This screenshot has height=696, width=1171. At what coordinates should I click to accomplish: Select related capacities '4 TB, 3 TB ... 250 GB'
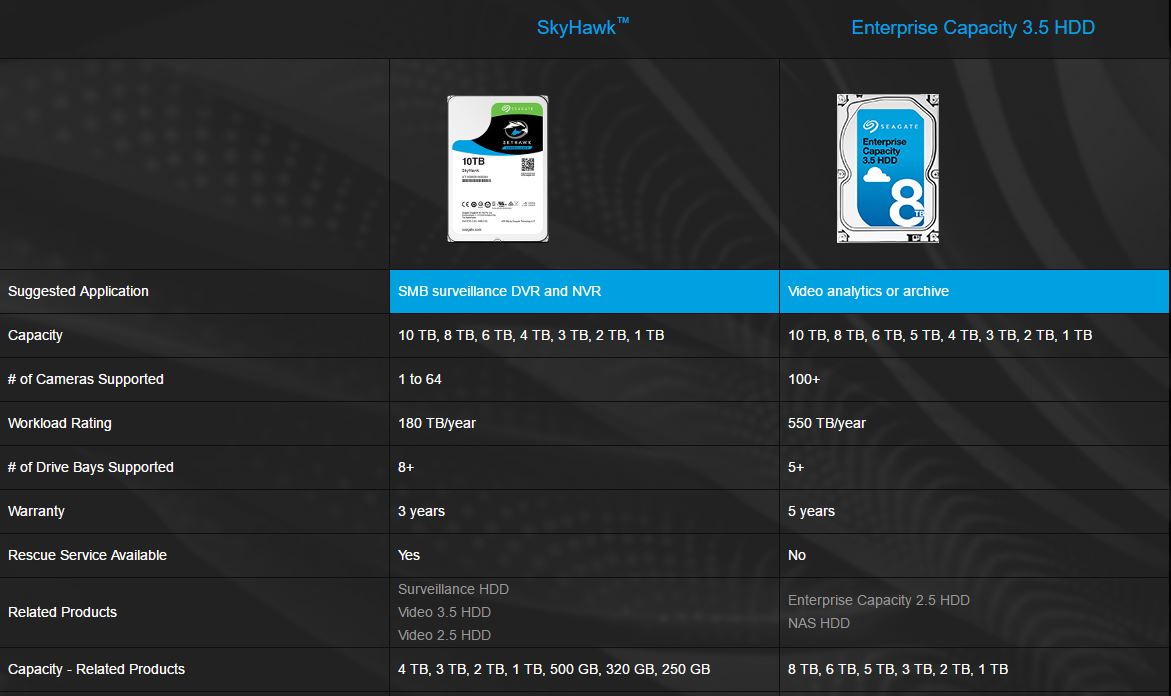click(553, 670)
